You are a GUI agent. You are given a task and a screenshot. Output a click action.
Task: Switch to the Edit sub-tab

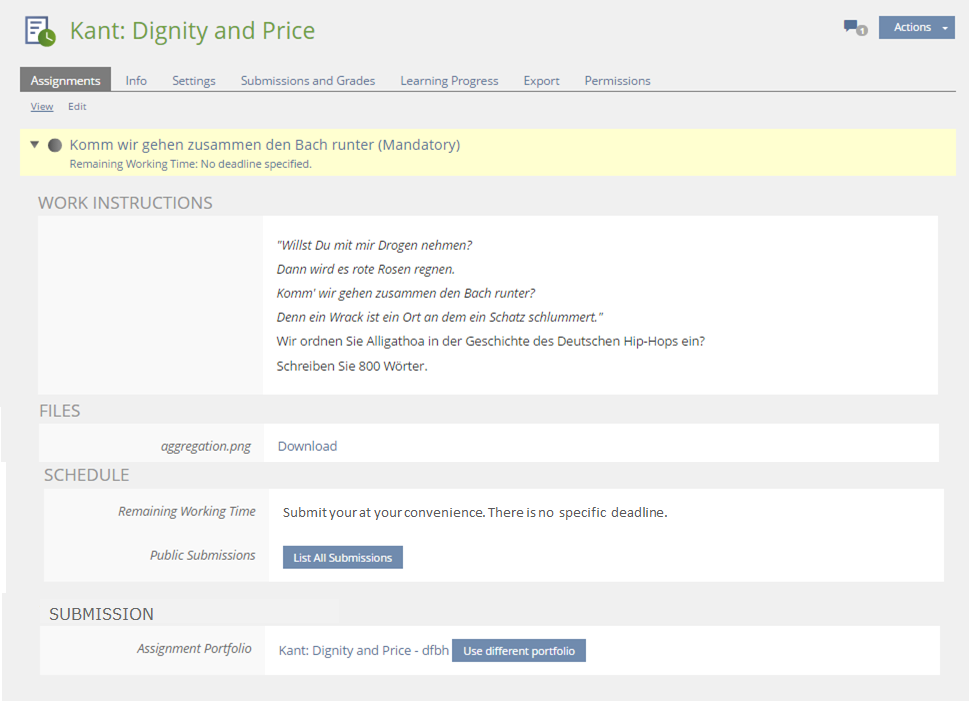click(77, 106)
